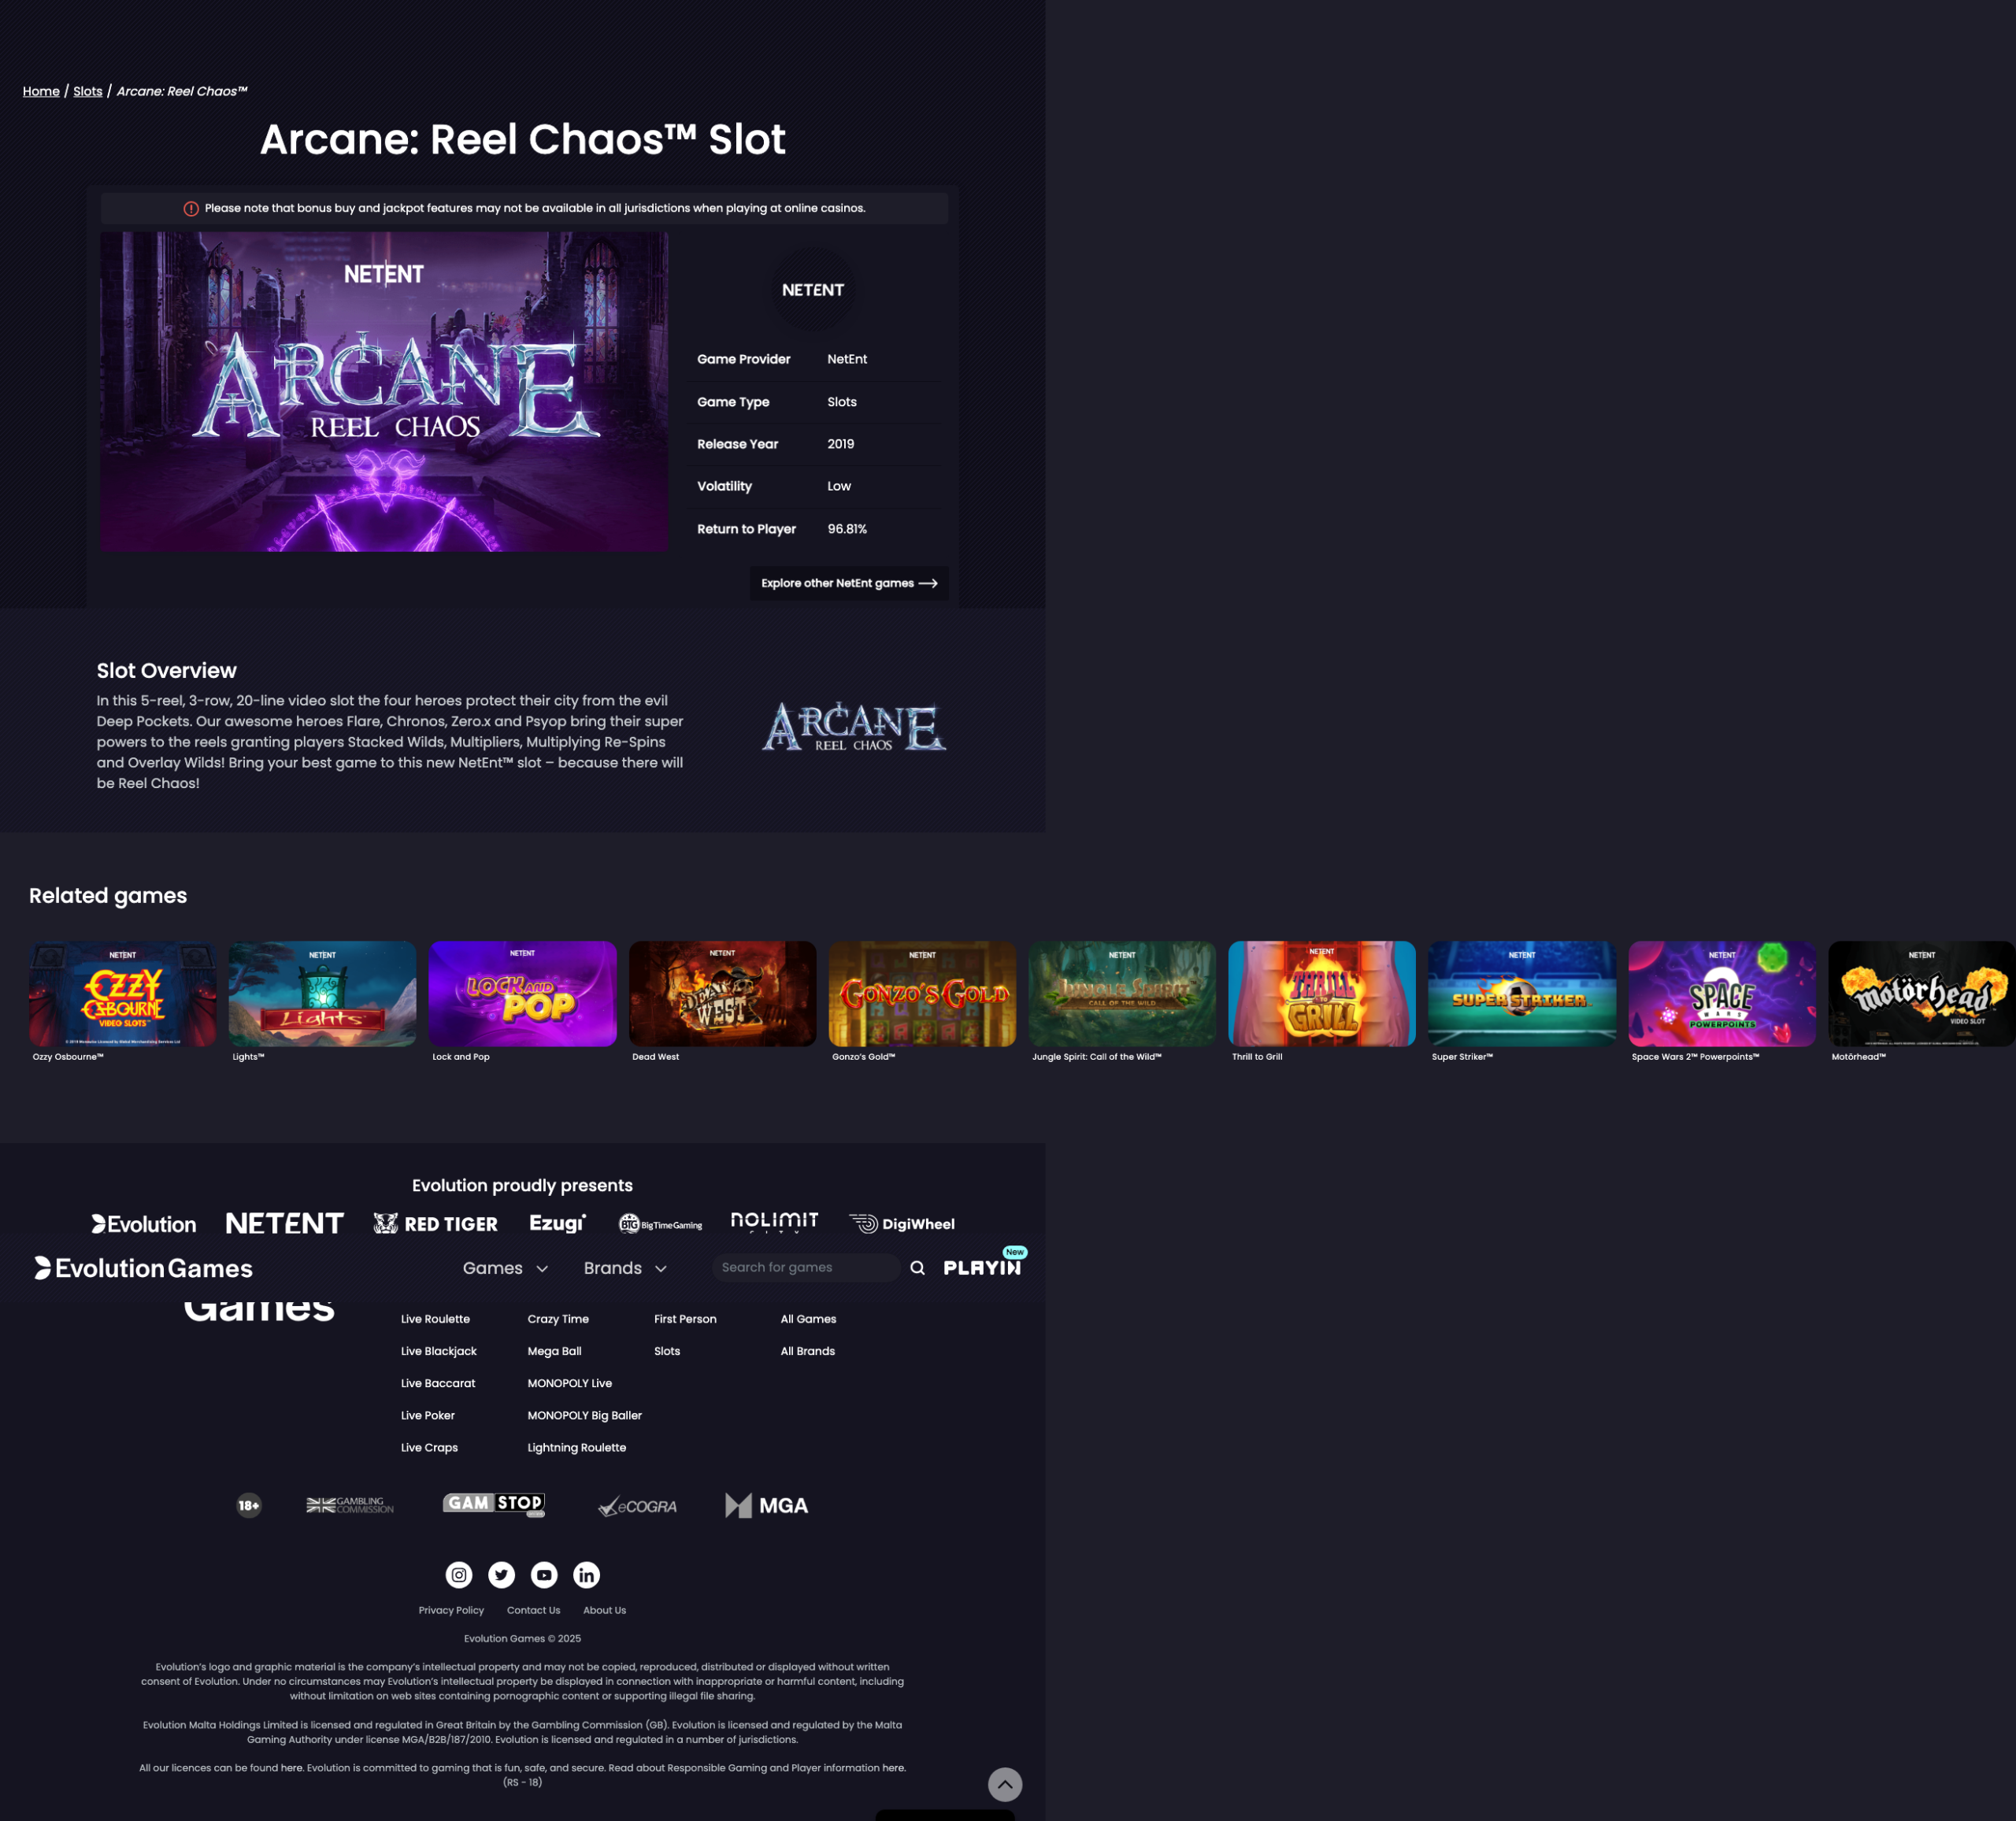Viewport: 2016px width, 1821px height.
Task: Click the GamStop logo
Action: click(494, 1504)
